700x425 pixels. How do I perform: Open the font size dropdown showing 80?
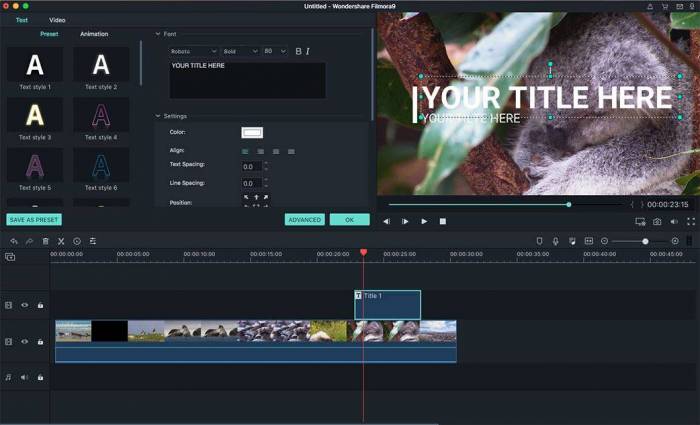(274, 51)
